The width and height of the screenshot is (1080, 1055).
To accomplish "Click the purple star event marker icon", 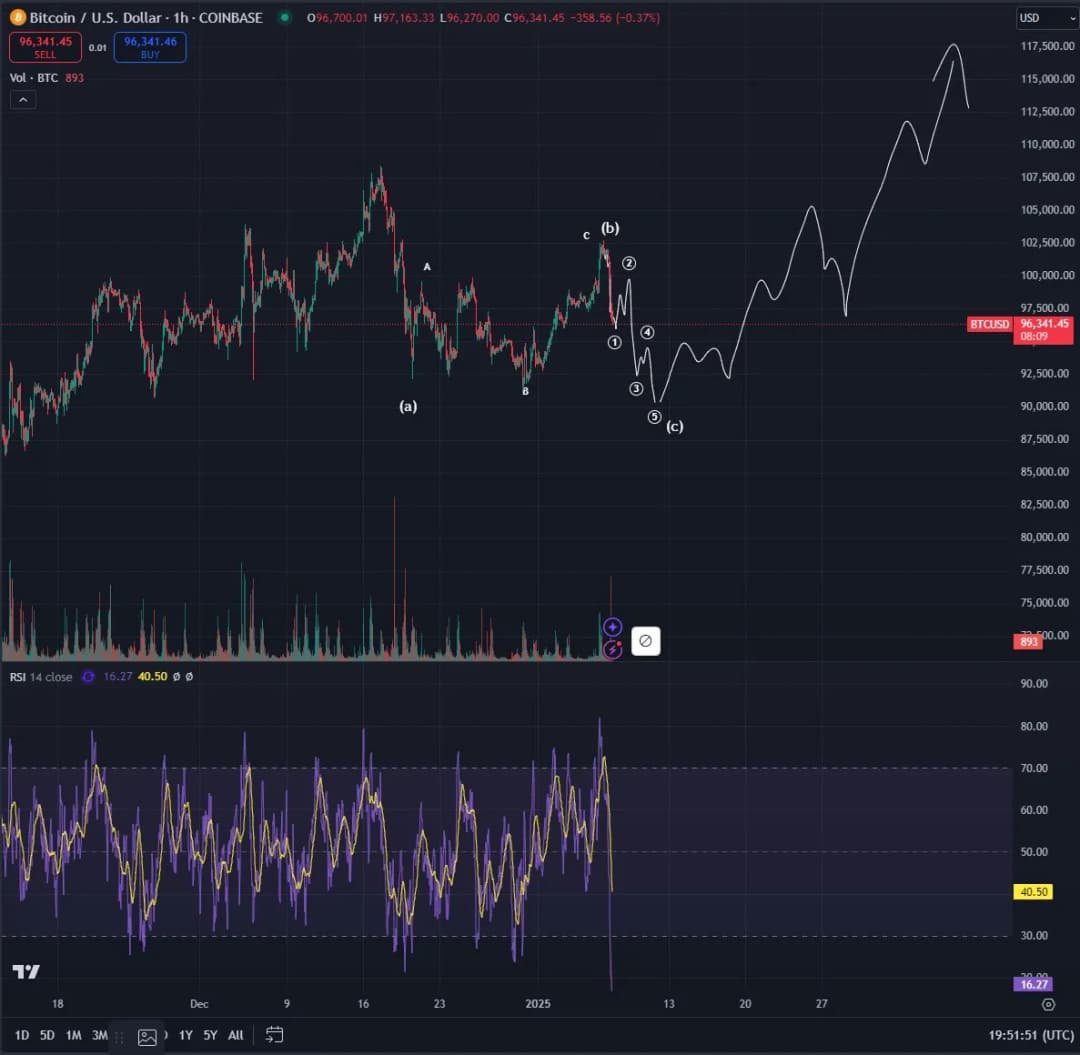I will pyautogui.click(x=613, y=627).
